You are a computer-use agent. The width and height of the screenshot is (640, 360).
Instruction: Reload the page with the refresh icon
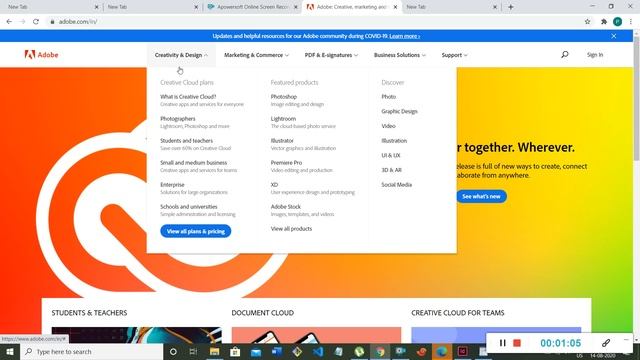[36, 22]
